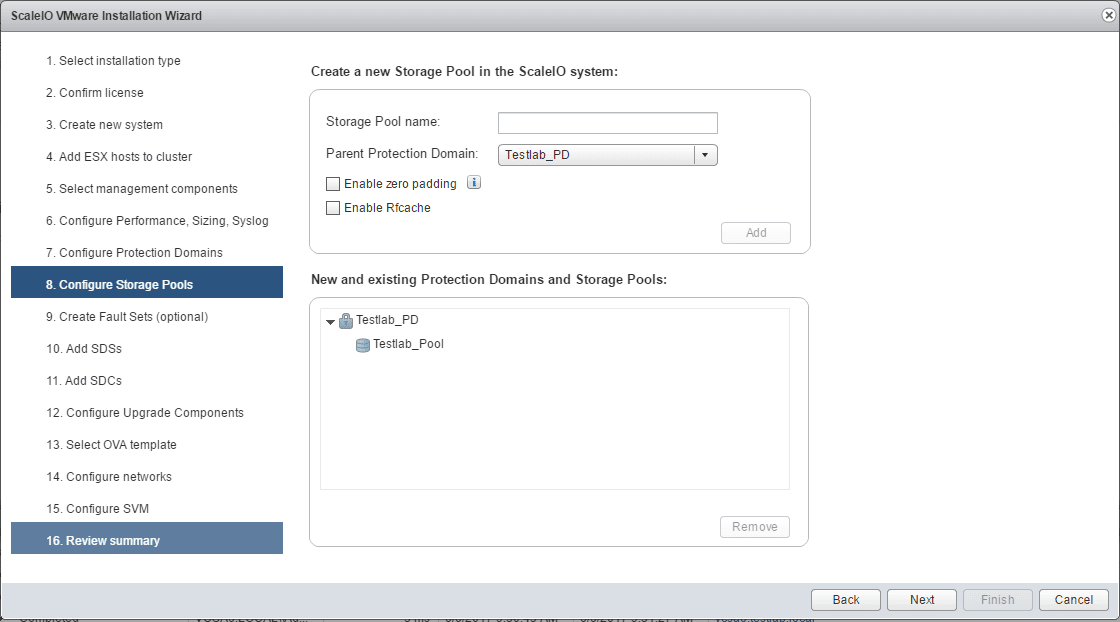Click the Back button
Image resolution: width=1120 pixels, height=622 pixels.
[x=846, y=600]
